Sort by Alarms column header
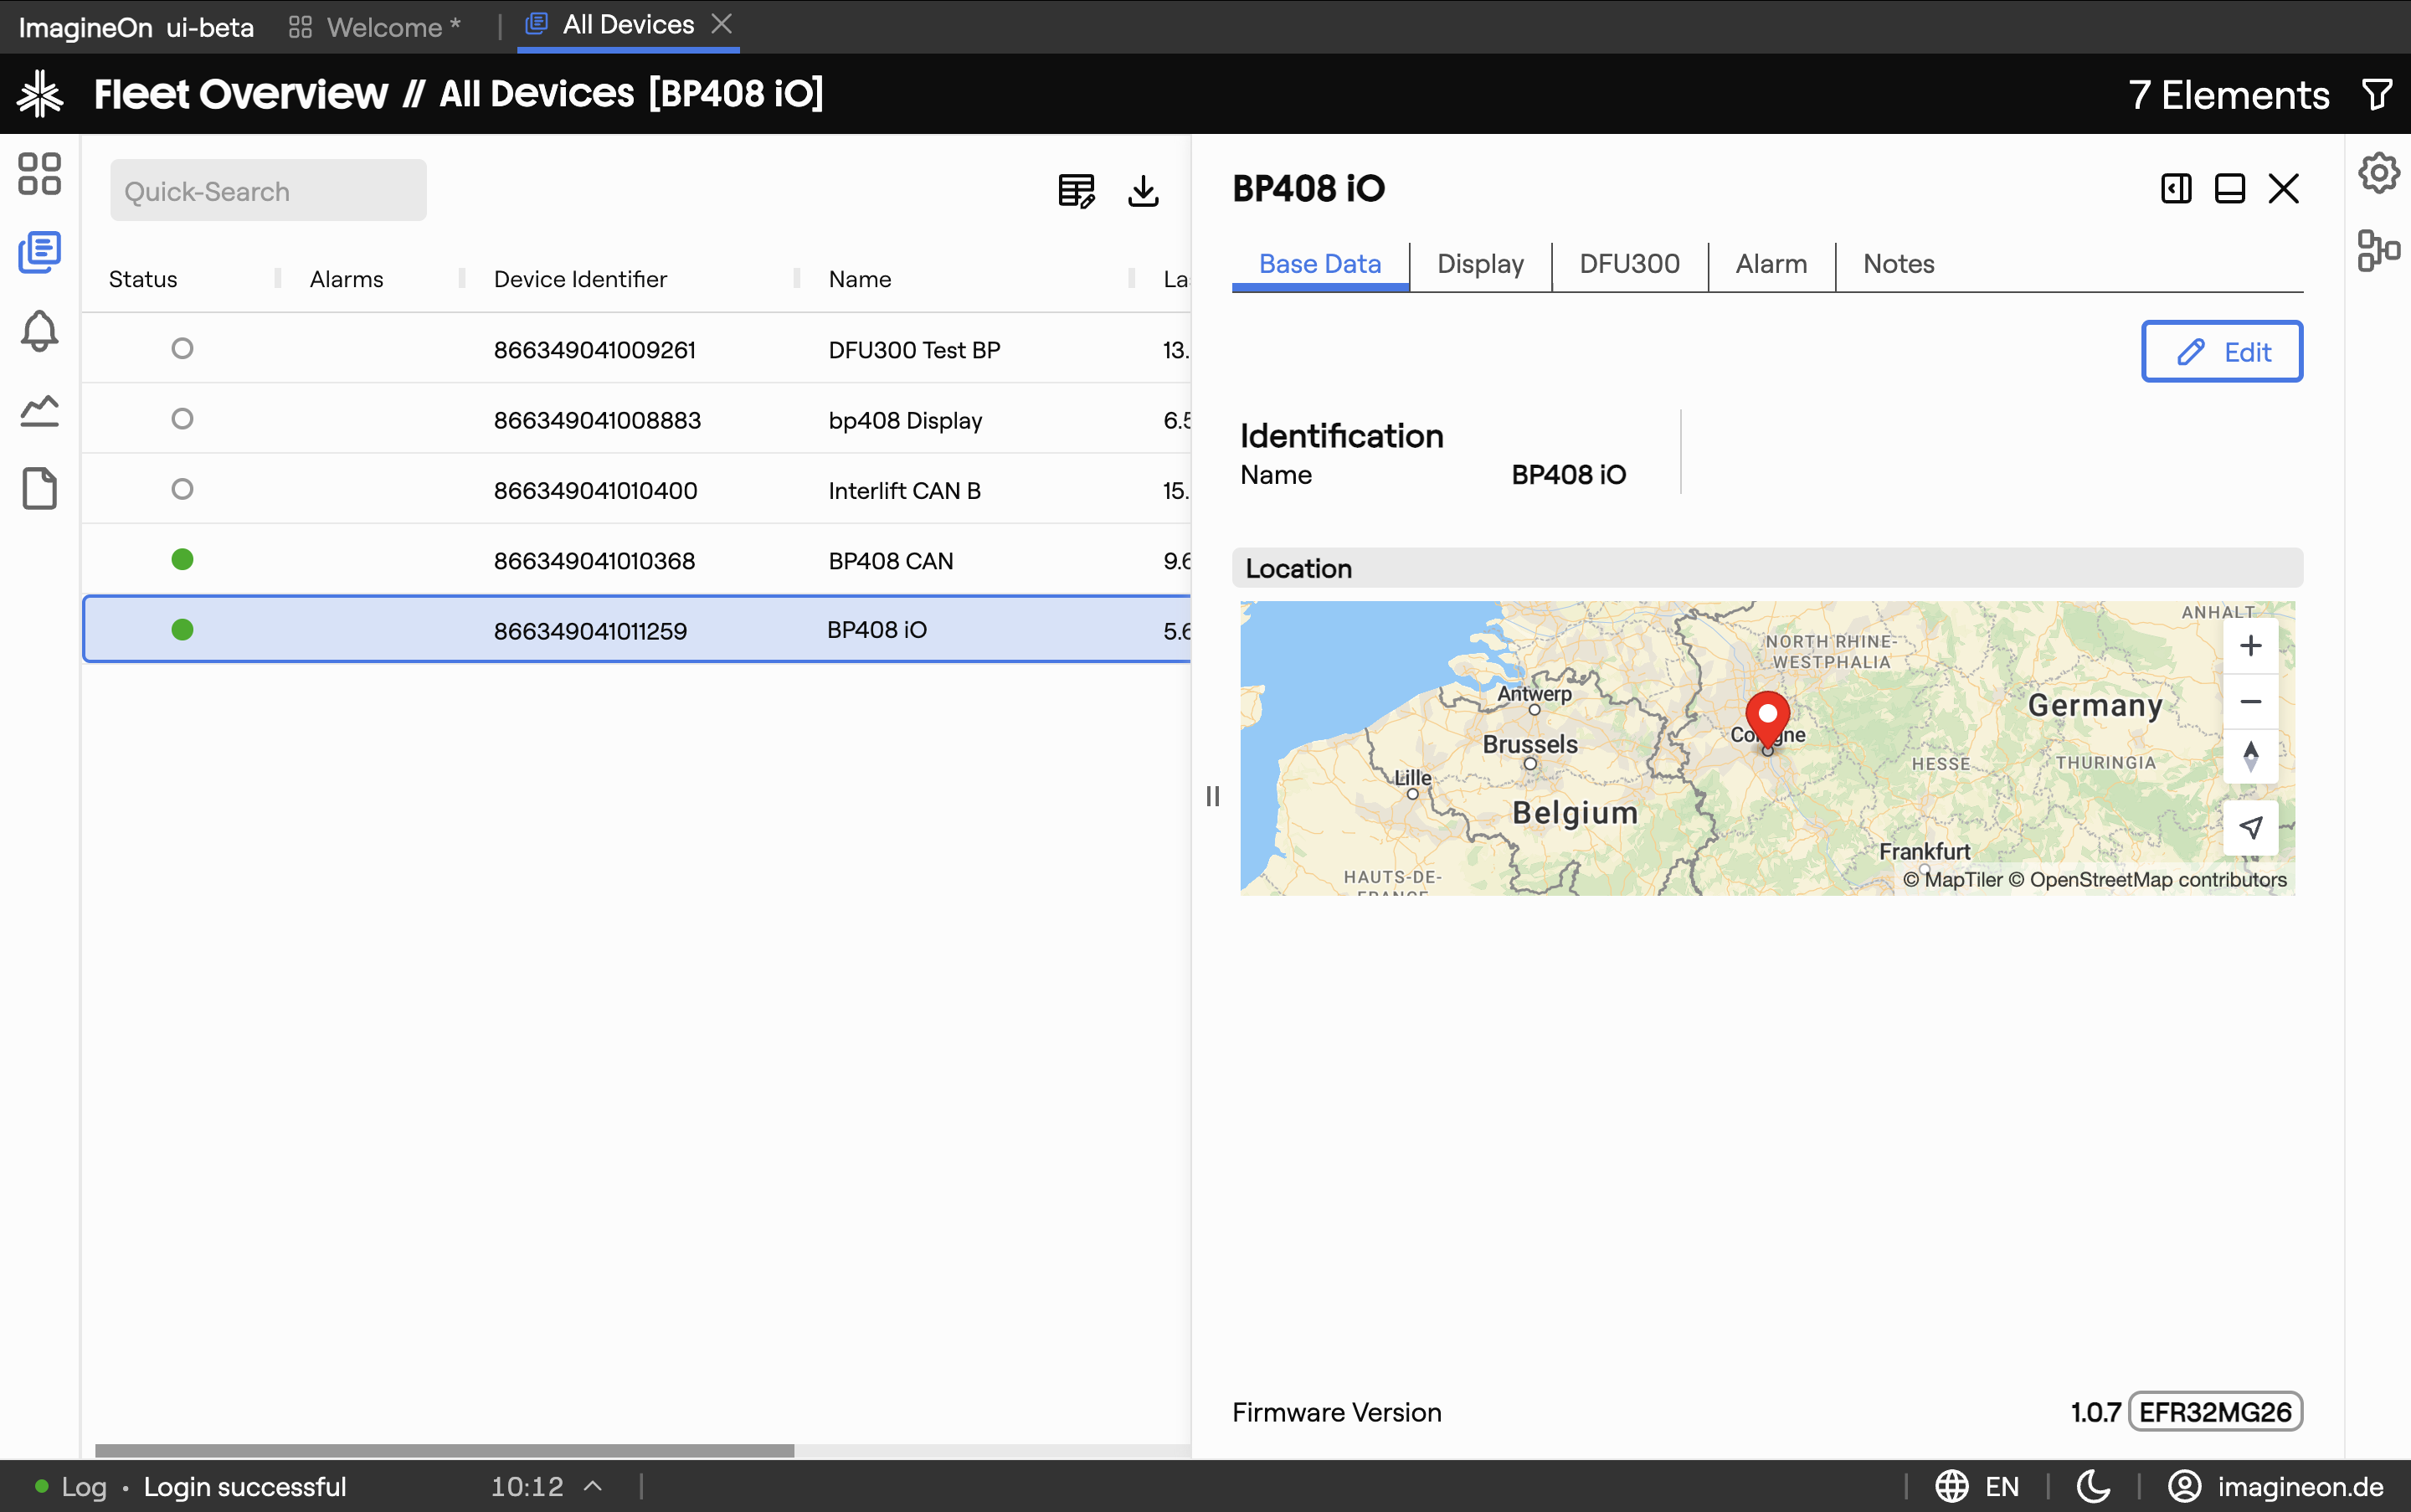Viewport: 2411px width, 1512px height. pos(346,280)
